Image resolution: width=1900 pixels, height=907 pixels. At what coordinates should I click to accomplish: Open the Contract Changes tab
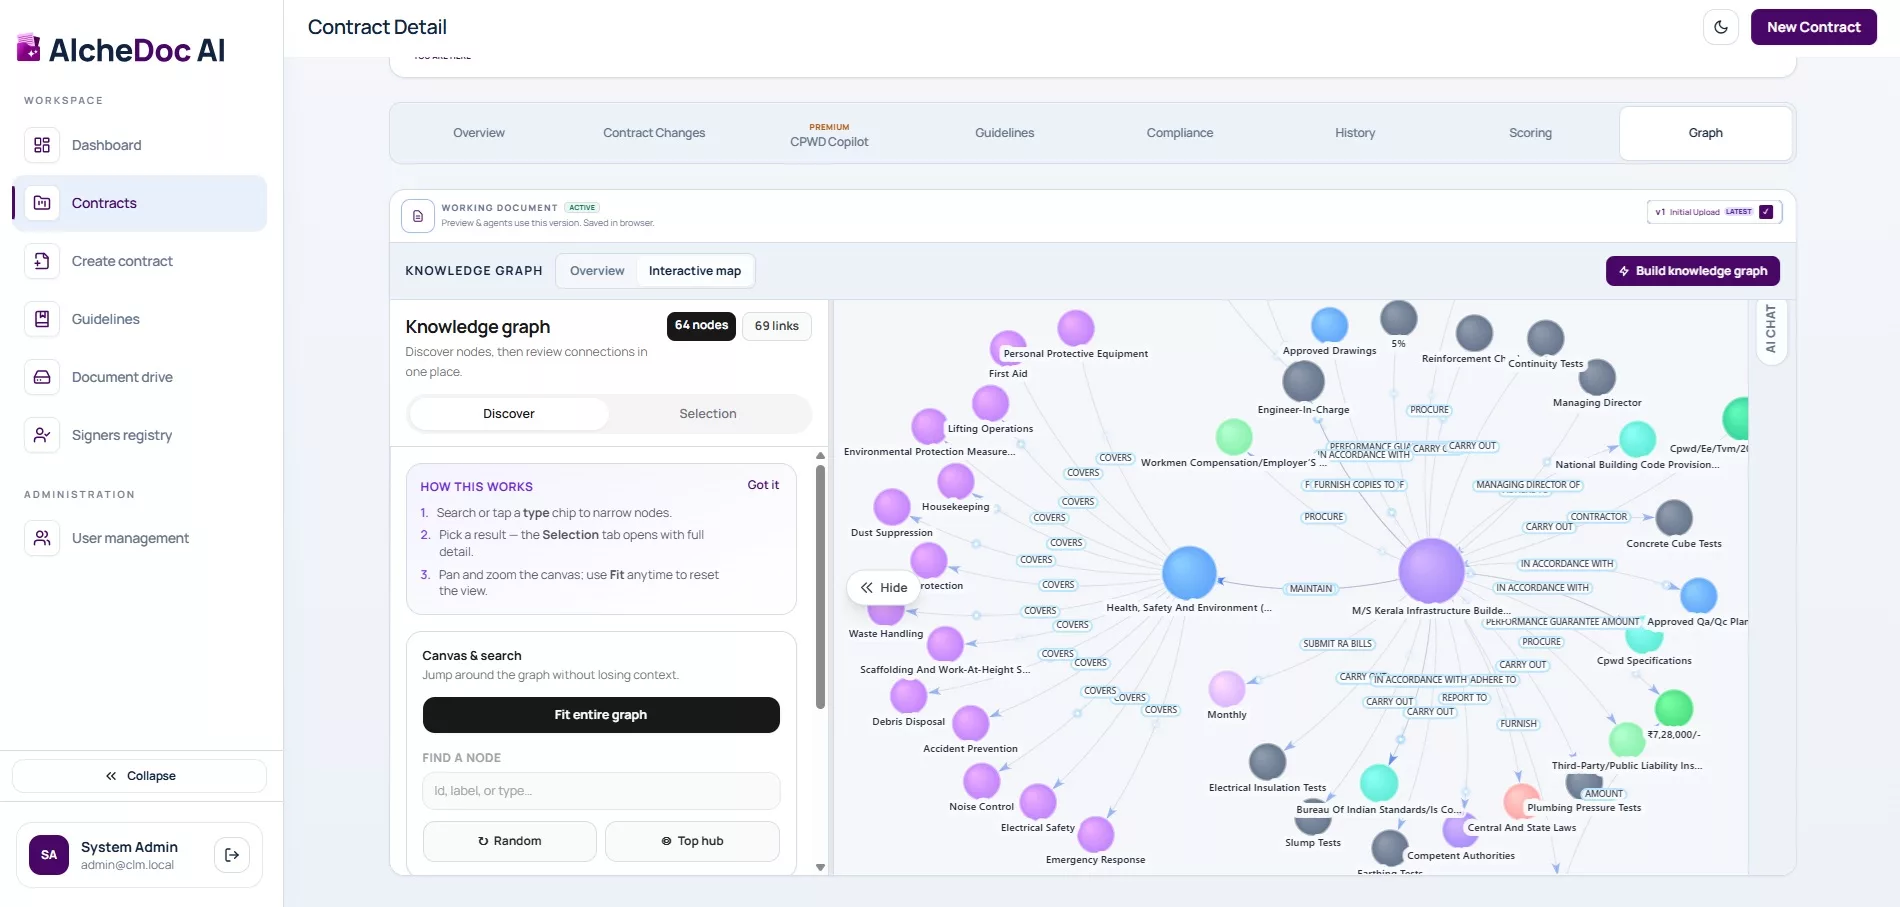pyautogui.click(x=654, y=133)
